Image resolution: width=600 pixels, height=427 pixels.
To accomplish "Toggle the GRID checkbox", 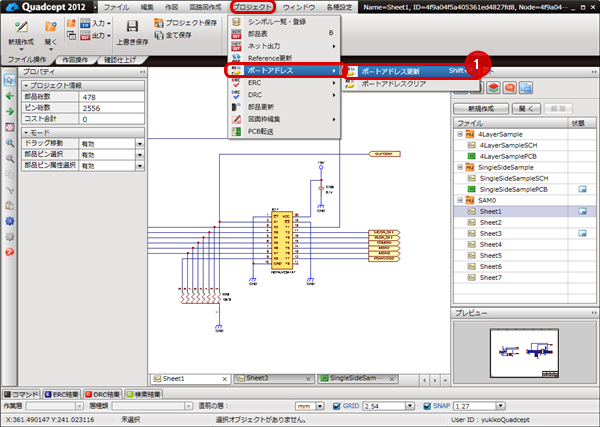I will [x=336, y=406].
